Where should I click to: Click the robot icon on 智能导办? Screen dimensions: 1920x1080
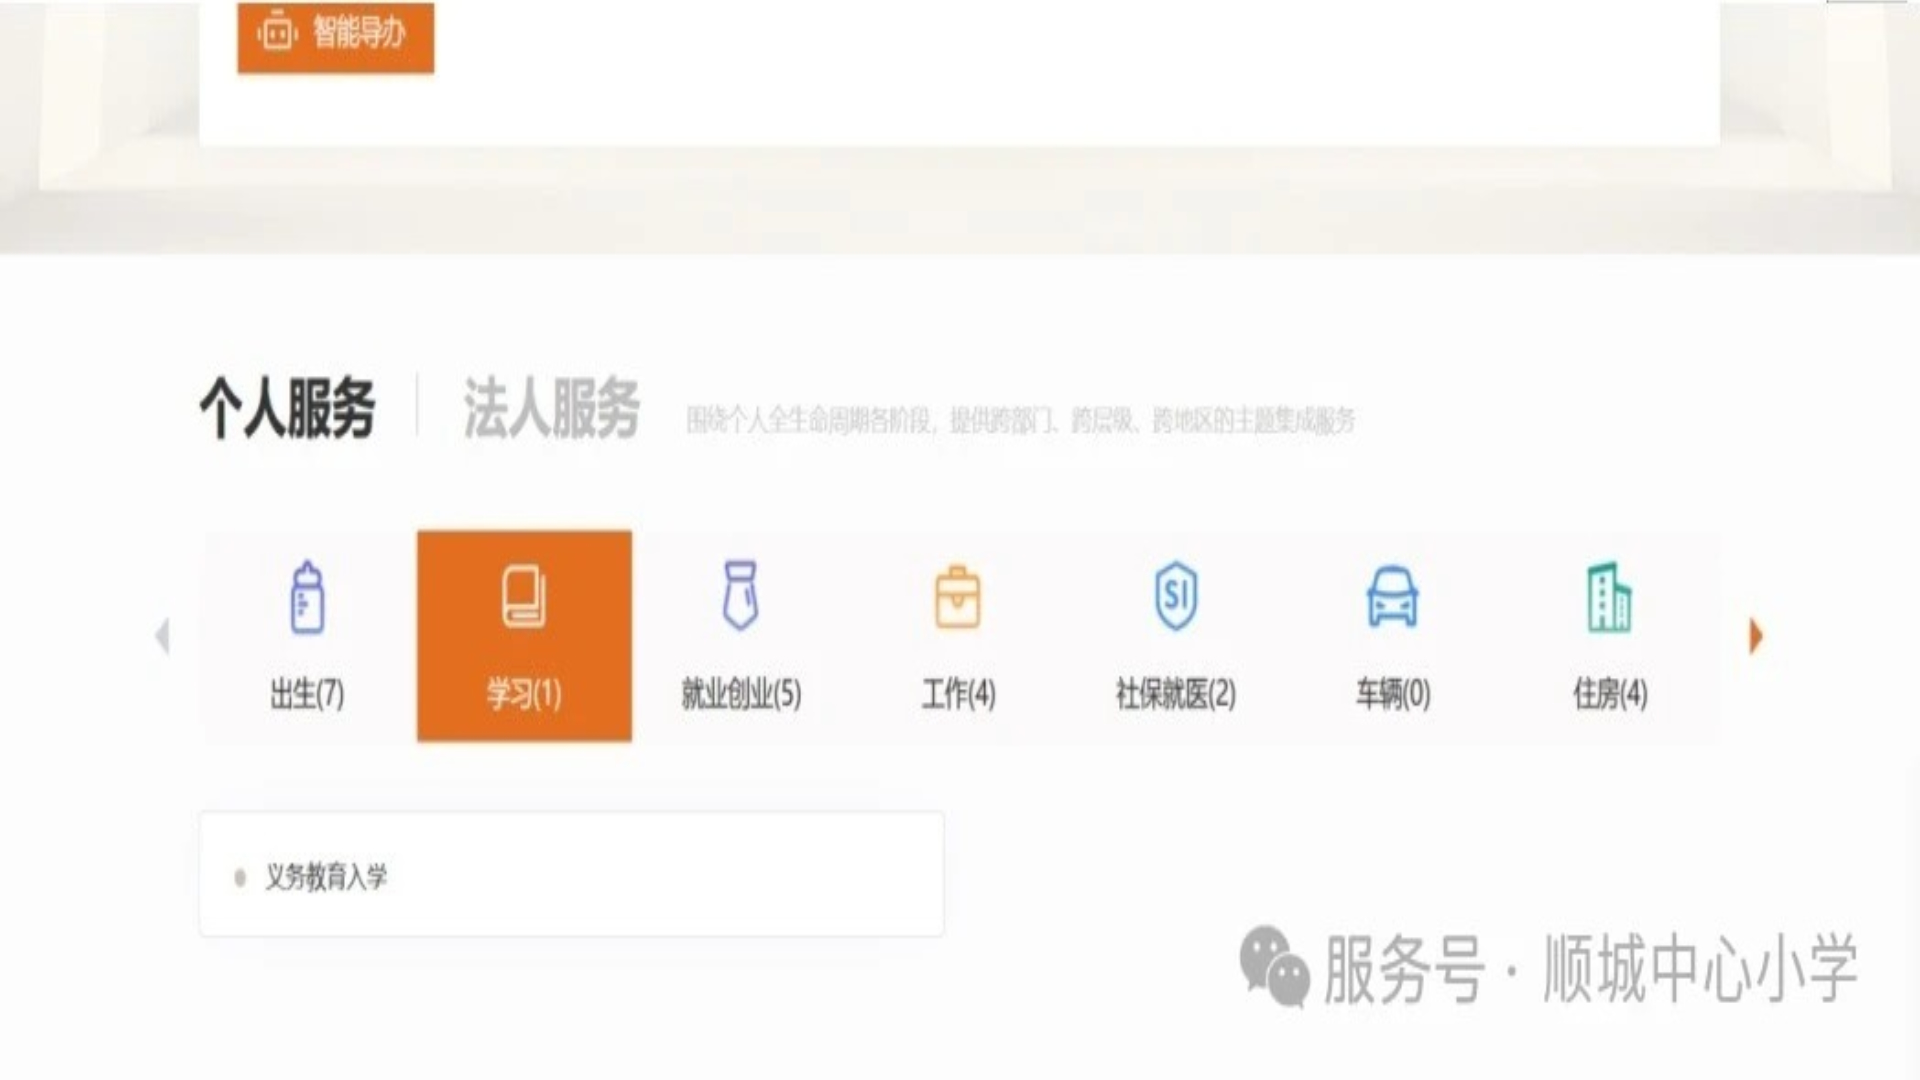pyautogui.click(x=277, y=34)
